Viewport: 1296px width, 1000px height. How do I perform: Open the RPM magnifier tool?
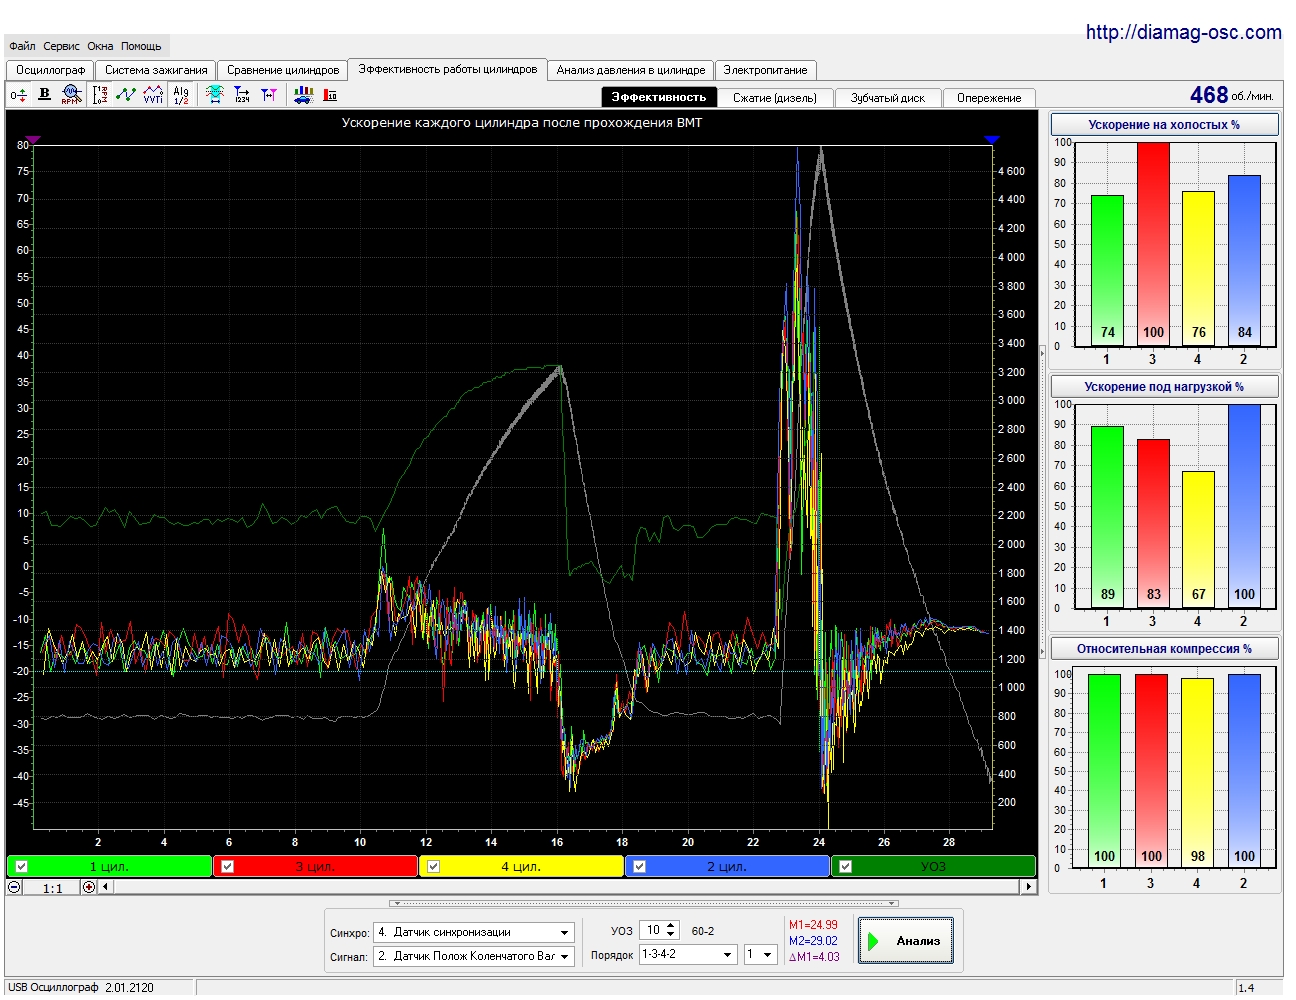point(71,94)
